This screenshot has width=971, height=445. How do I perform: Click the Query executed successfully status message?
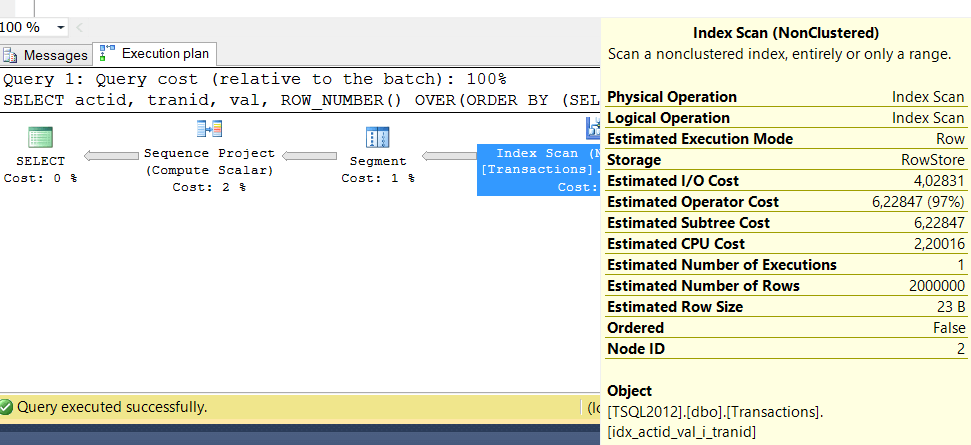112,407
